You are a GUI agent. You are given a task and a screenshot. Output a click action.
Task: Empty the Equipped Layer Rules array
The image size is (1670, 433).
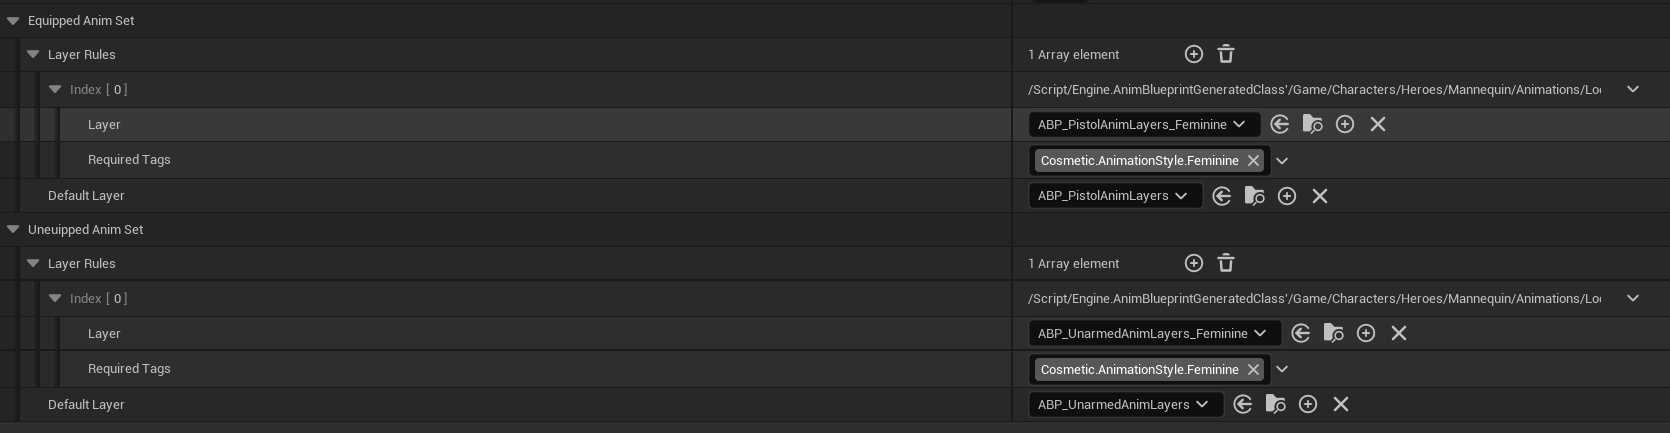tap(1226, 54)
